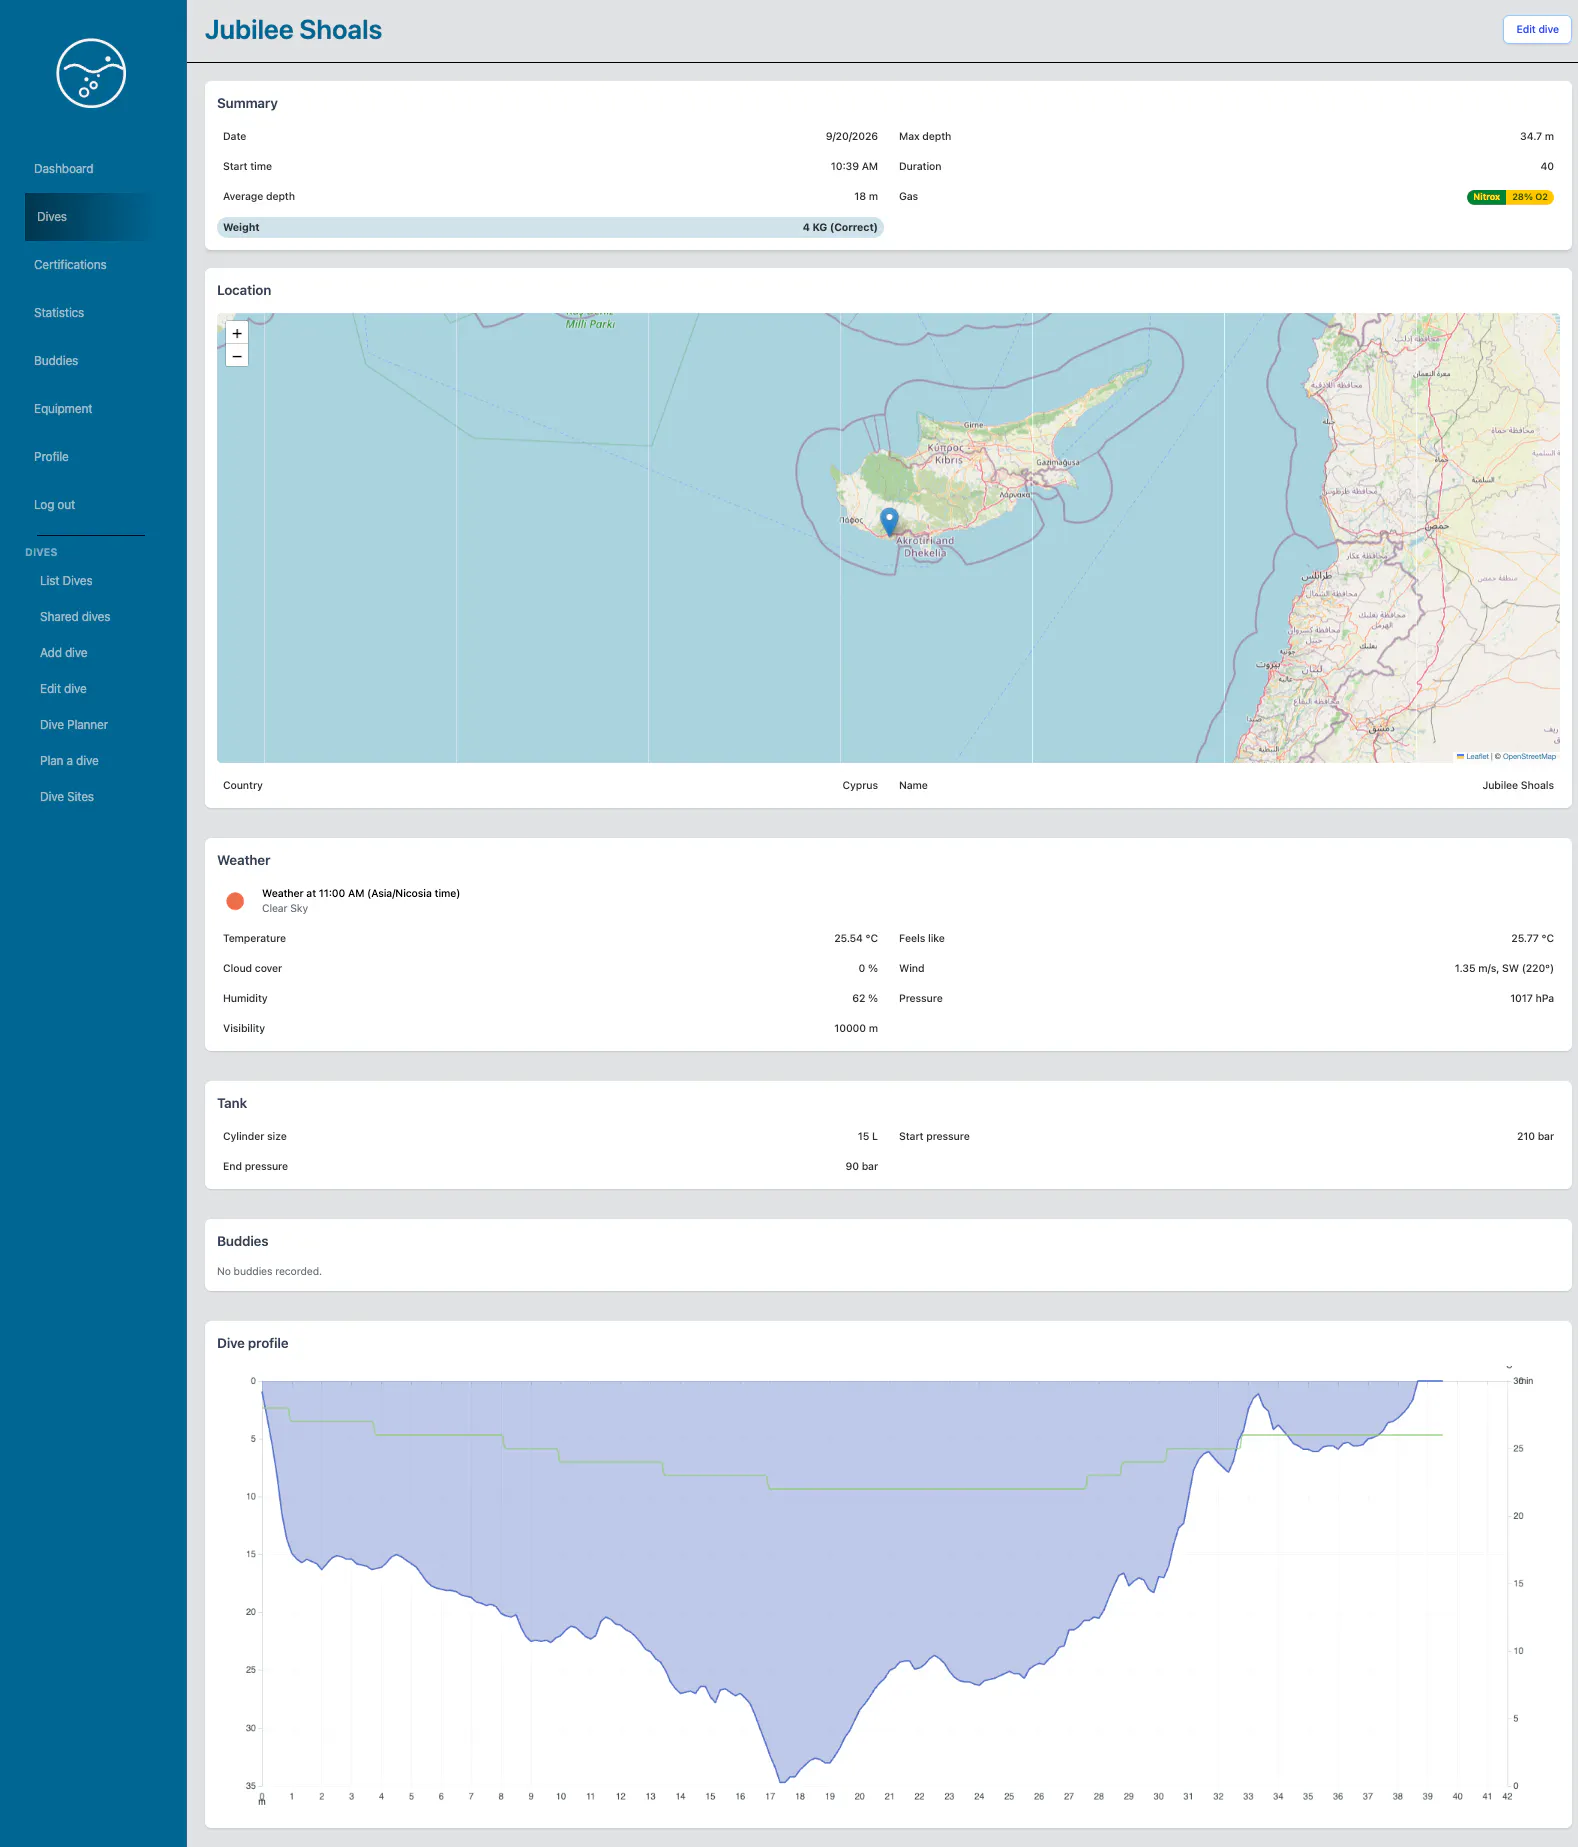Click the Add dive link

point(64,653)
